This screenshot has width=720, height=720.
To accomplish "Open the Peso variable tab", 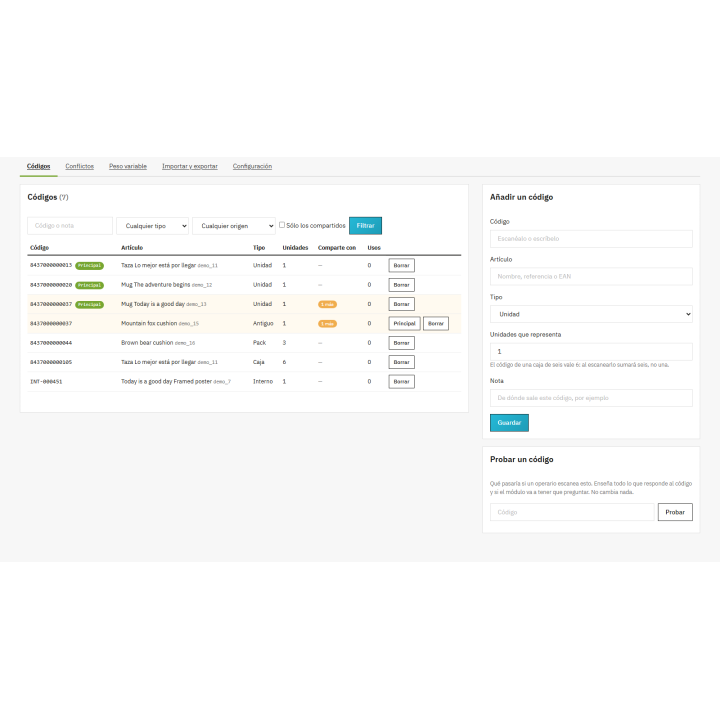I will click(128, 166).
